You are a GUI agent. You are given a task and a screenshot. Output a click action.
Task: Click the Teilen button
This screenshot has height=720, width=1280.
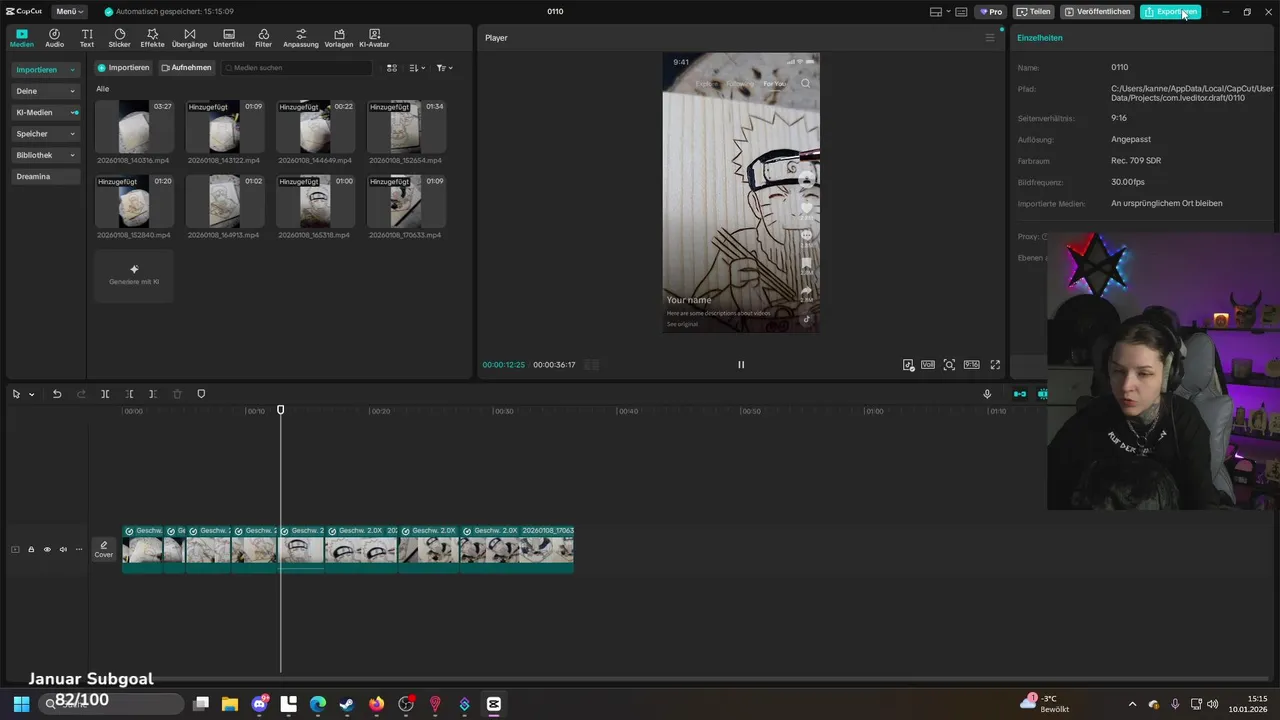pos(1034,12)
